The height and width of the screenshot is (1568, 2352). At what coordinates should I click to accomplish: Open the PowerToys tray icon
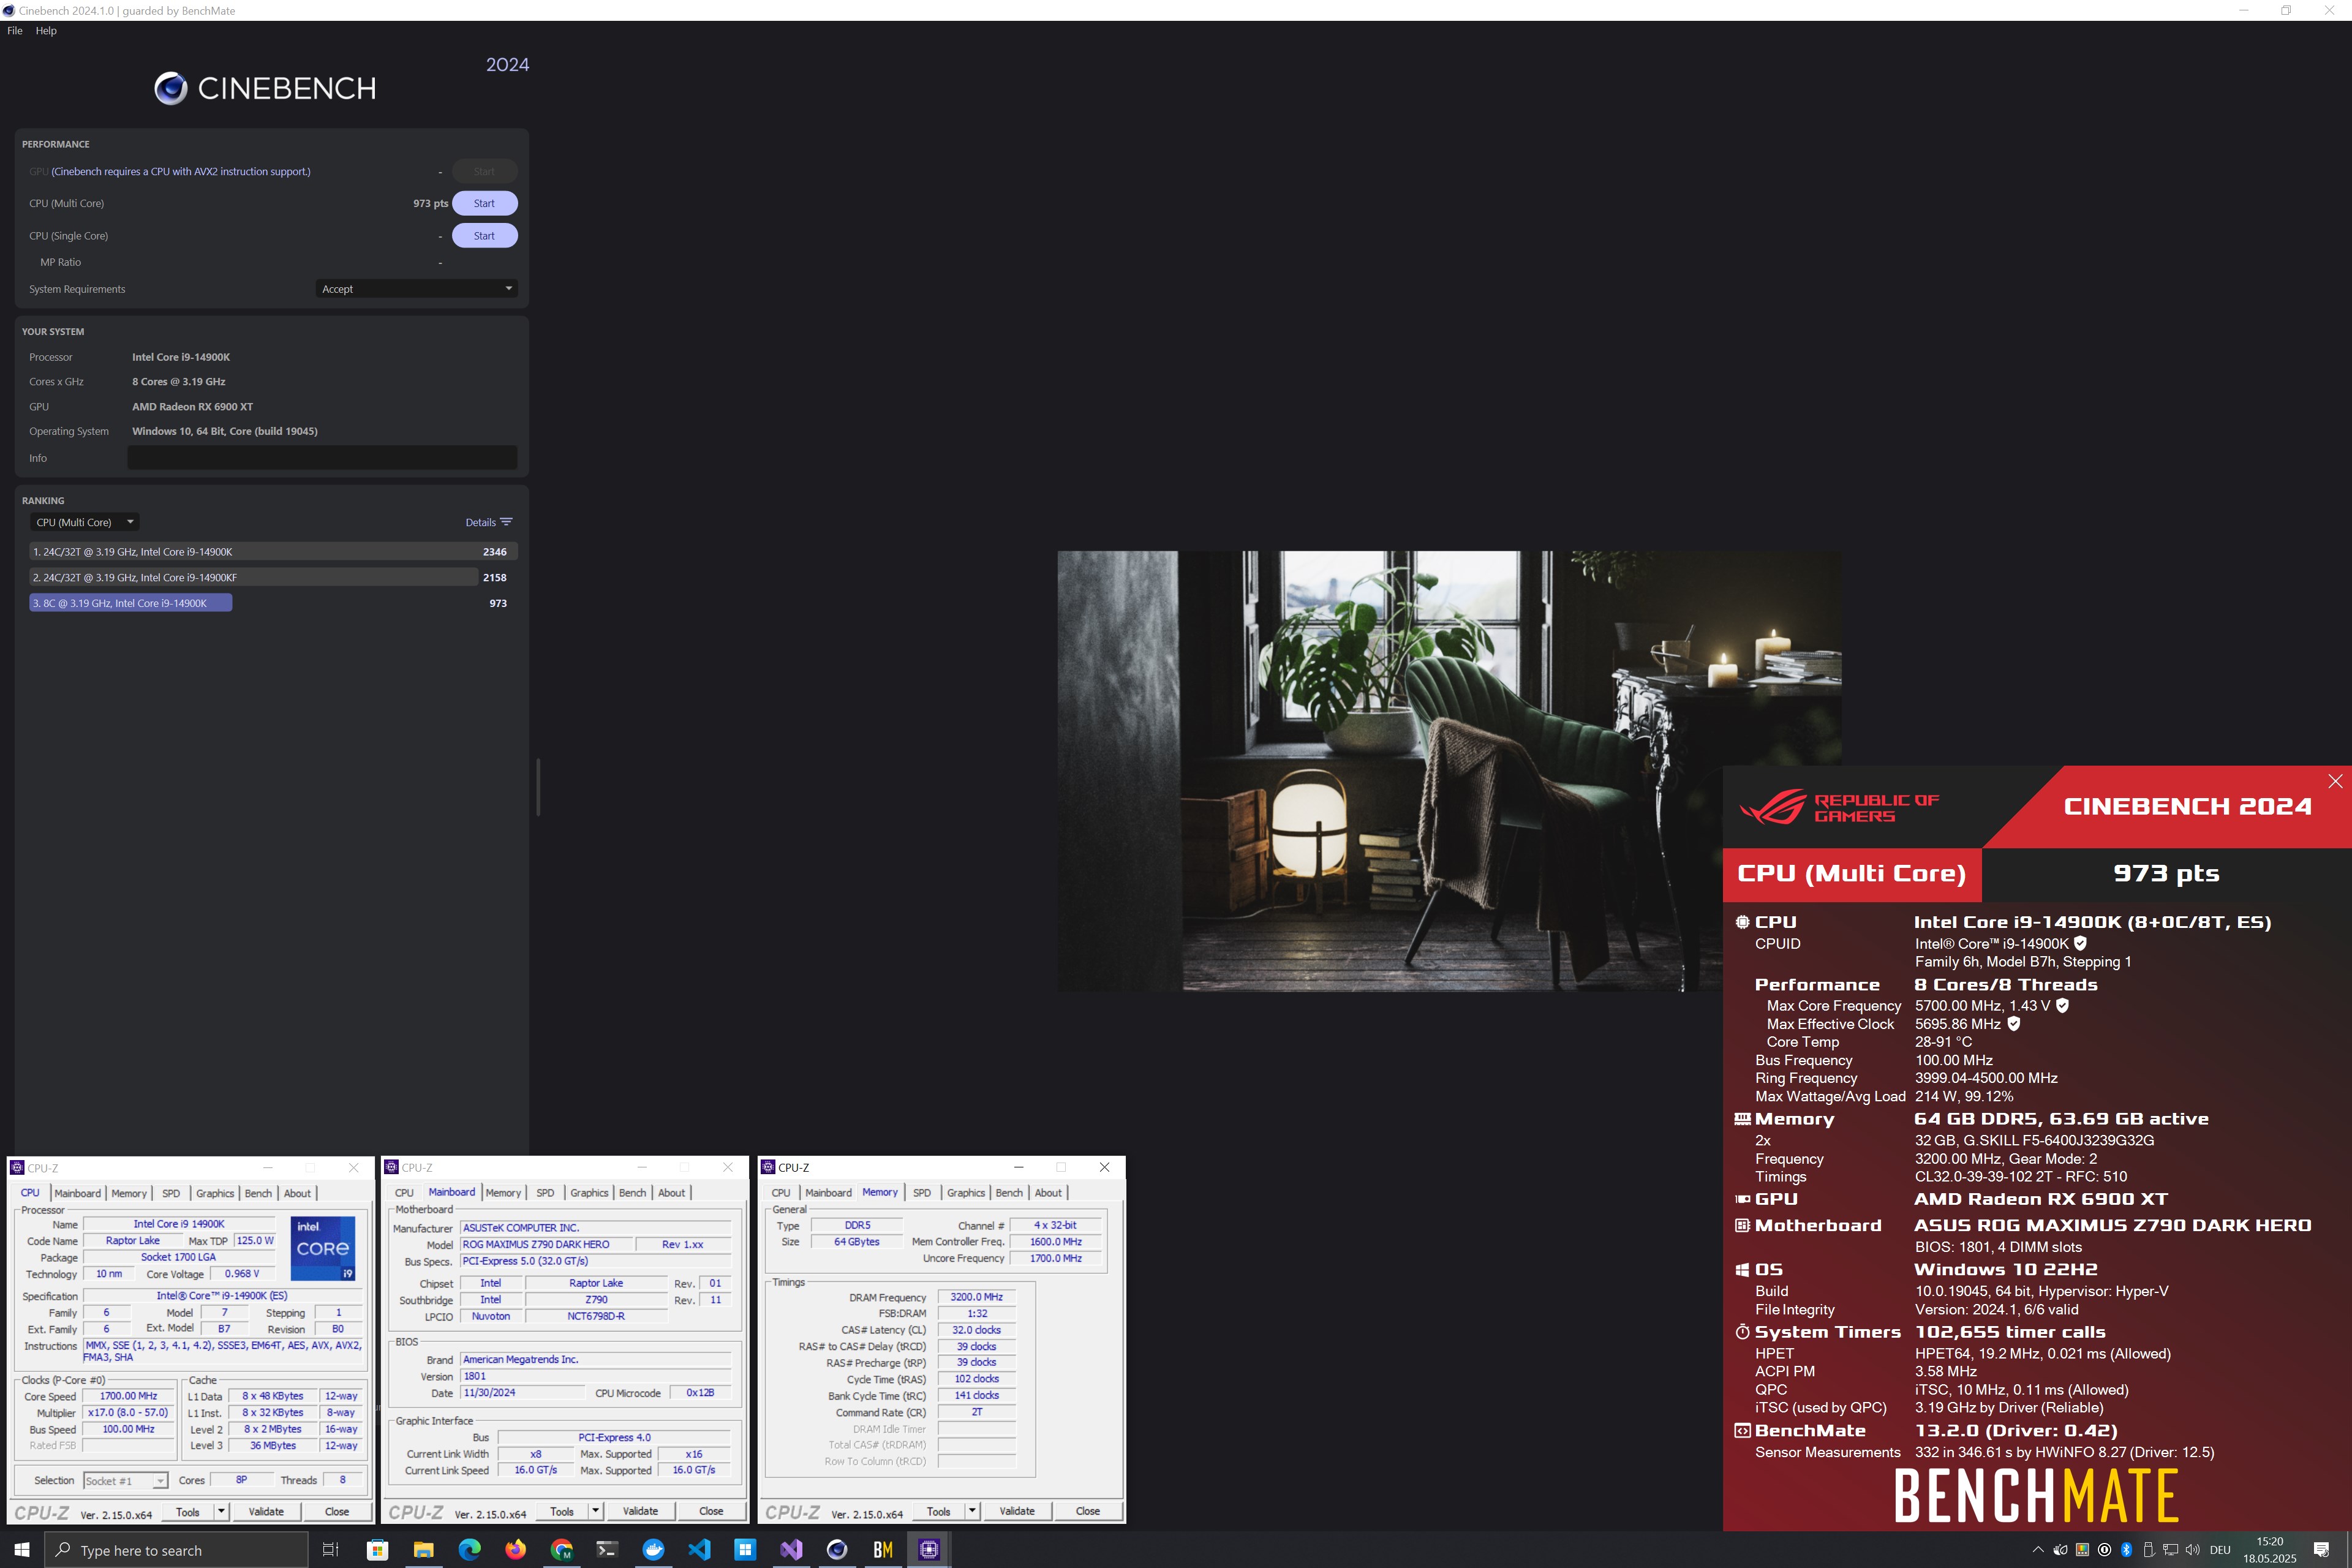[x=2082, y=1550]
